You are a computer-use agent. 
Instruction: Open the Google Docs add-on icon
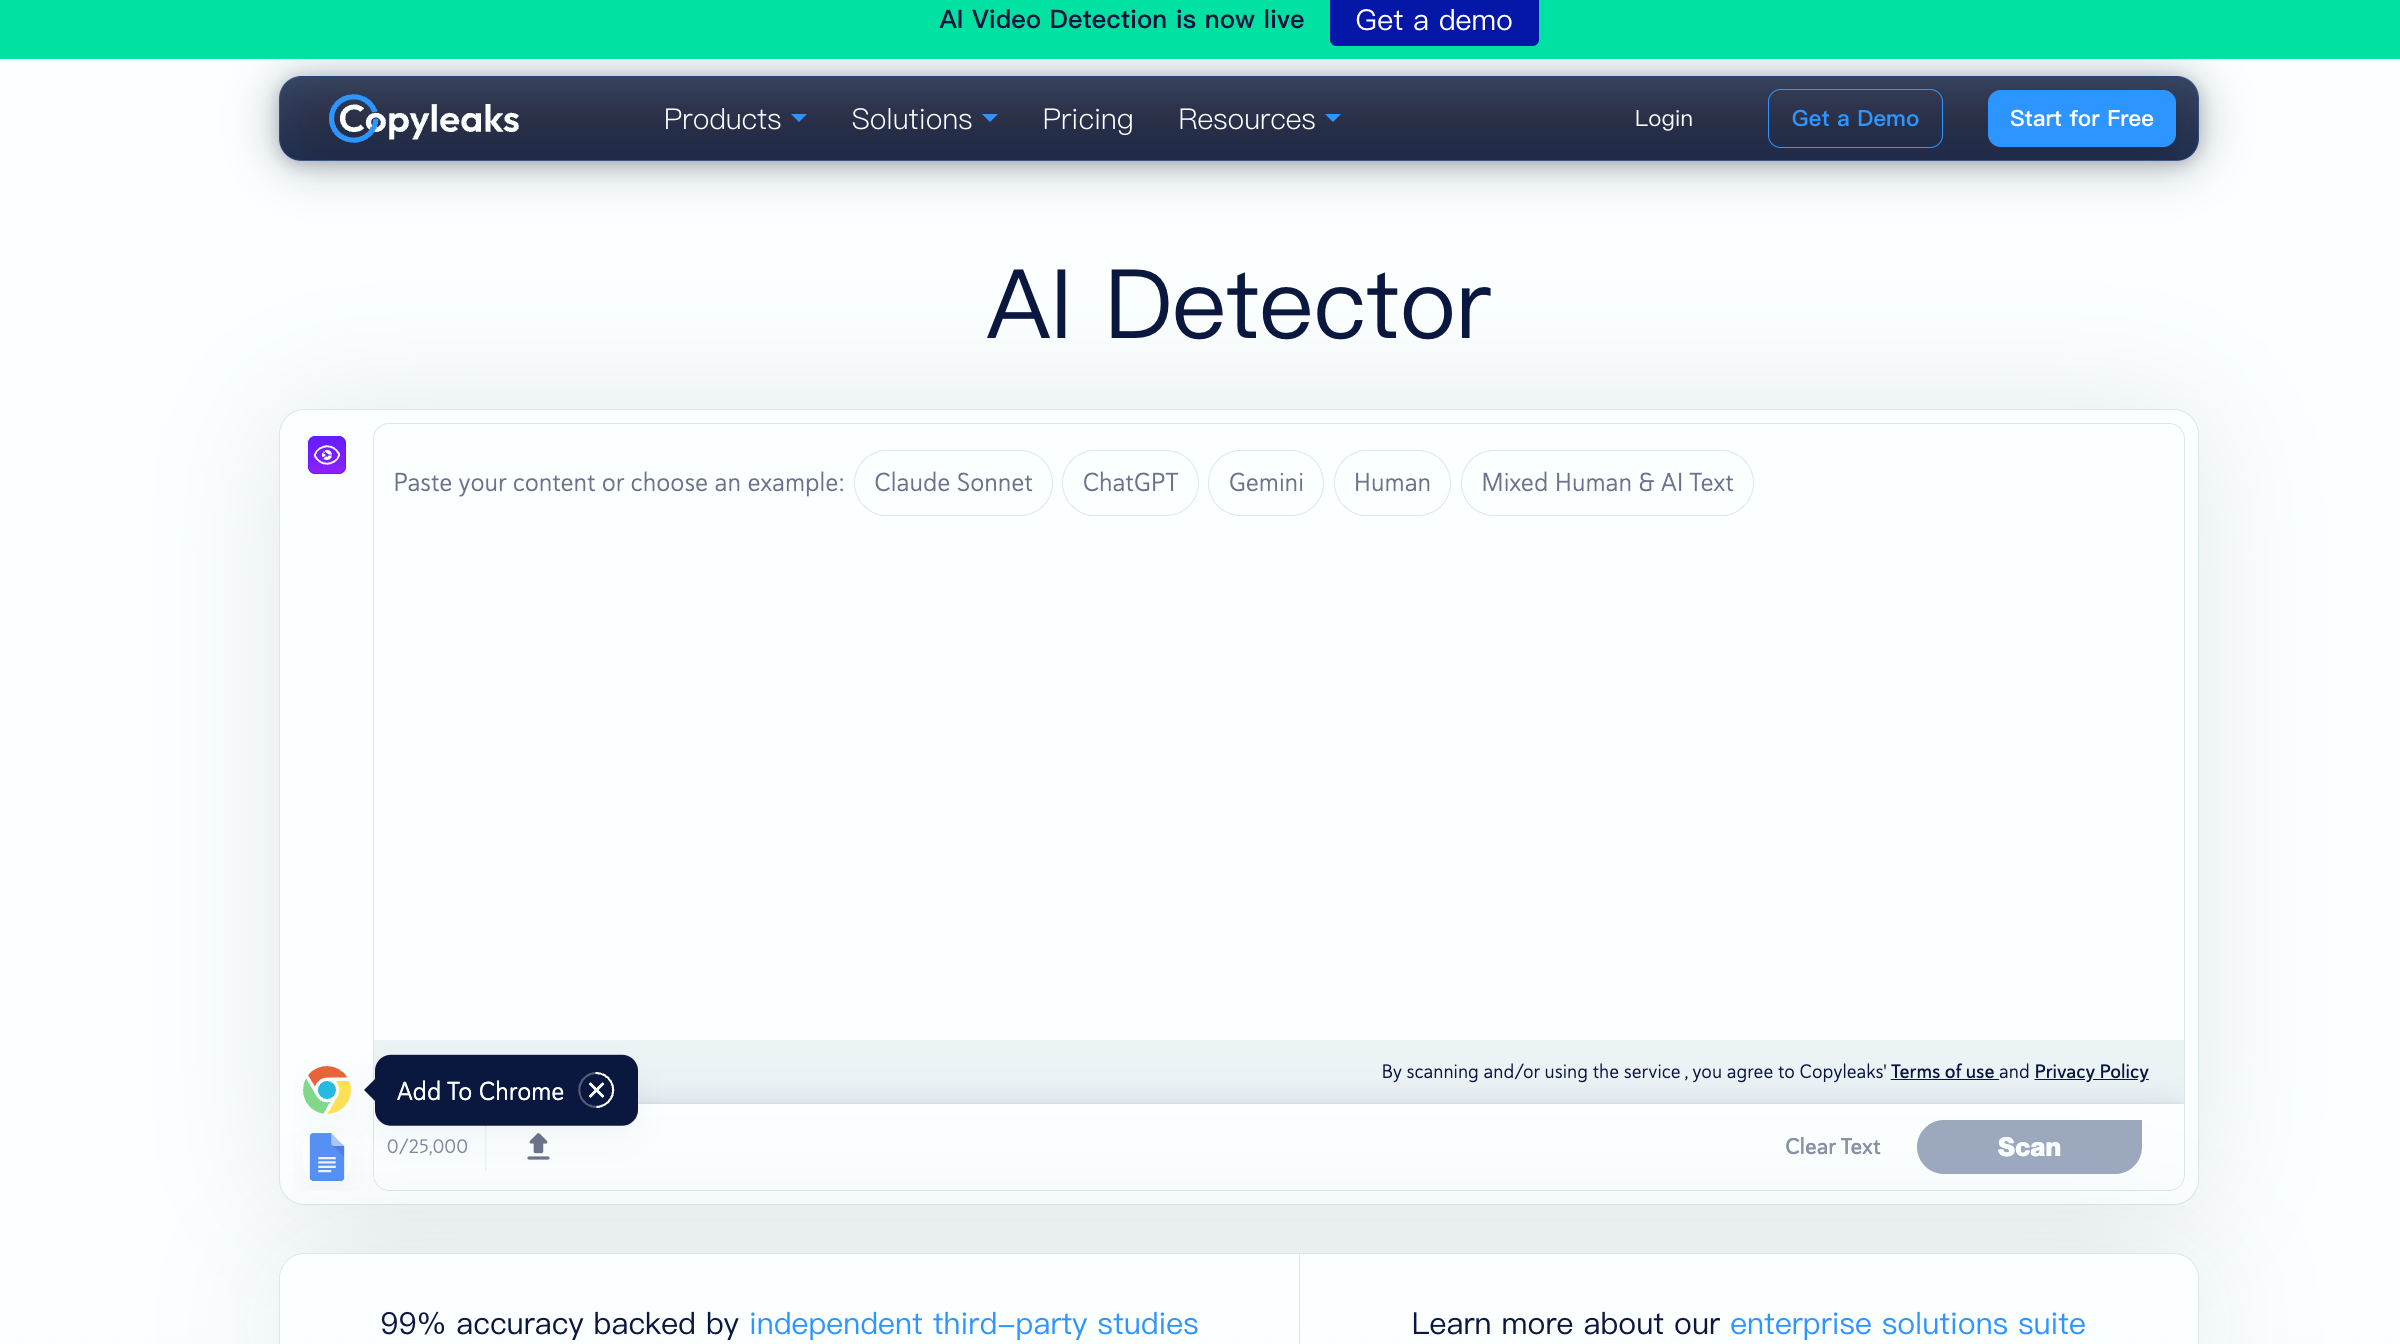coord(327,1157)
